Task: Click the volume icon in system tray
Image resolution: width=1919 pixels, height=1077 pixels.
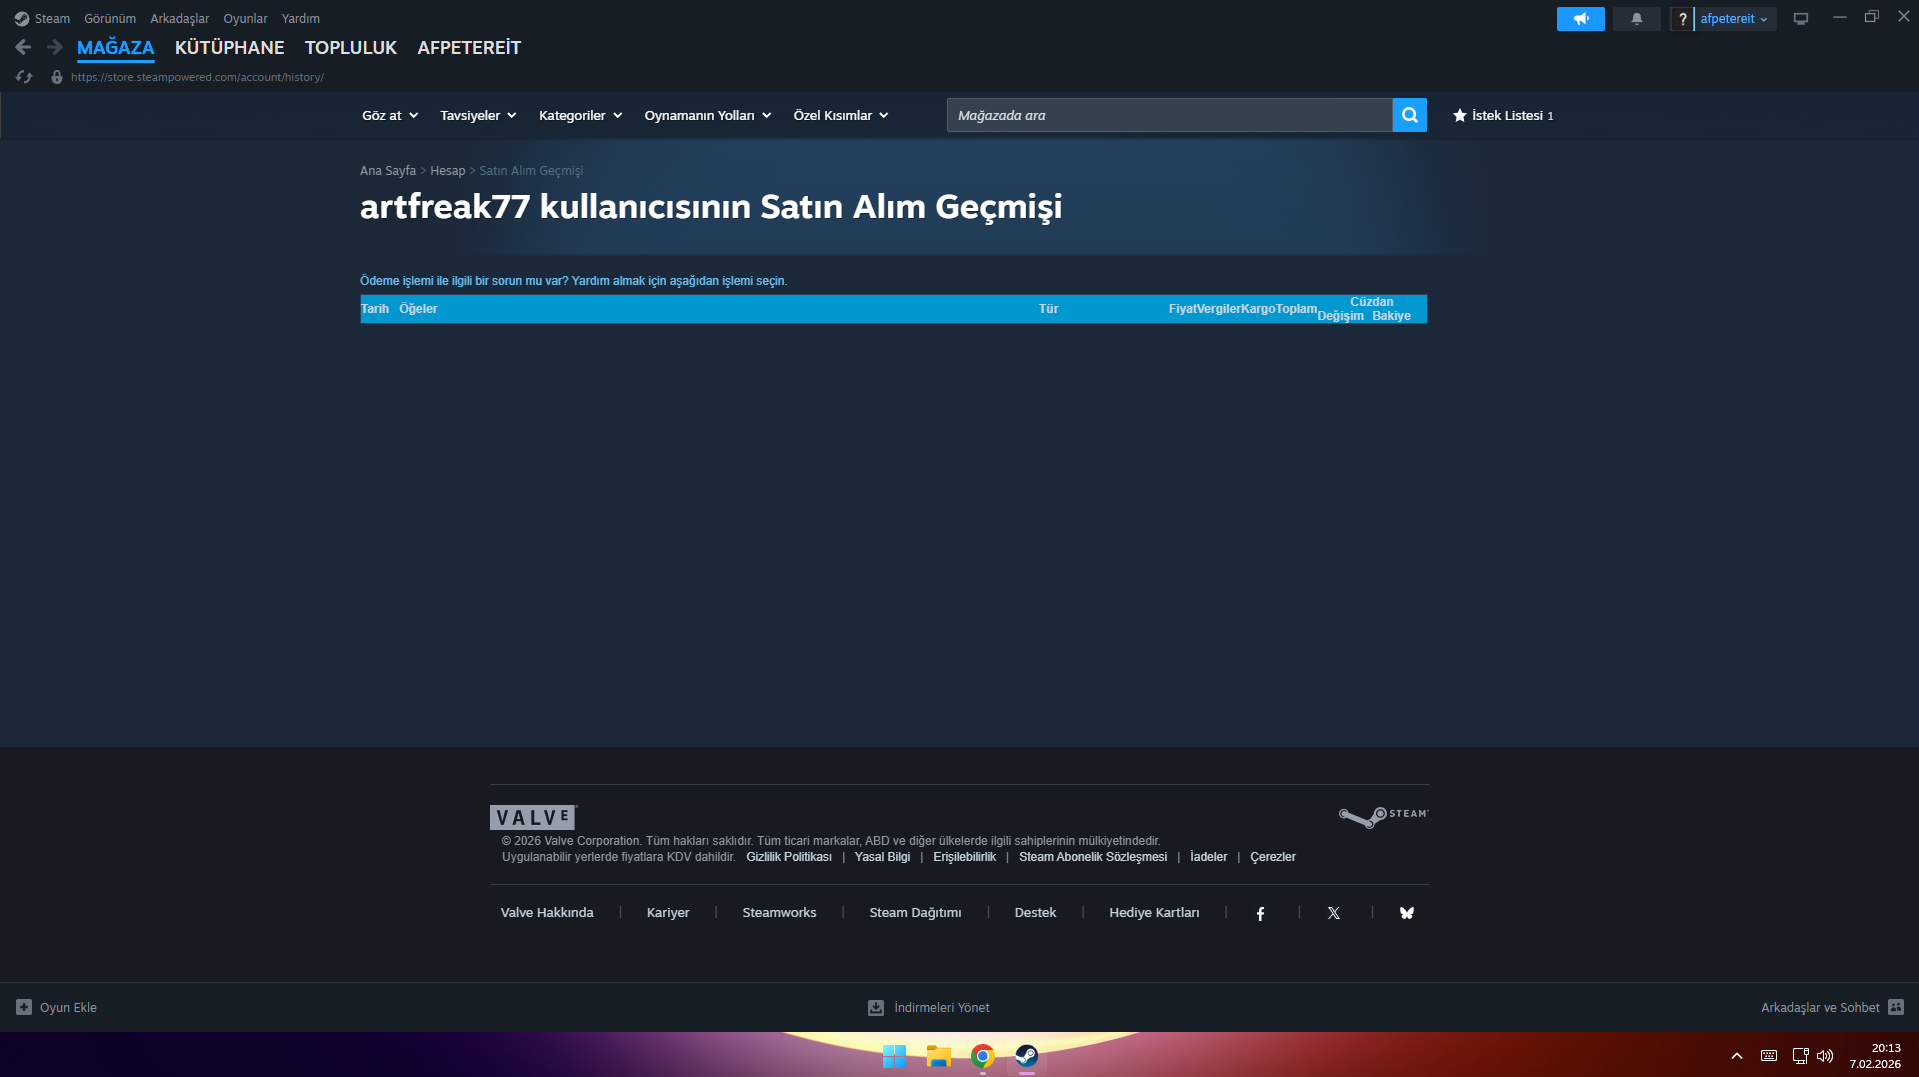Action: point(1825,1056)
